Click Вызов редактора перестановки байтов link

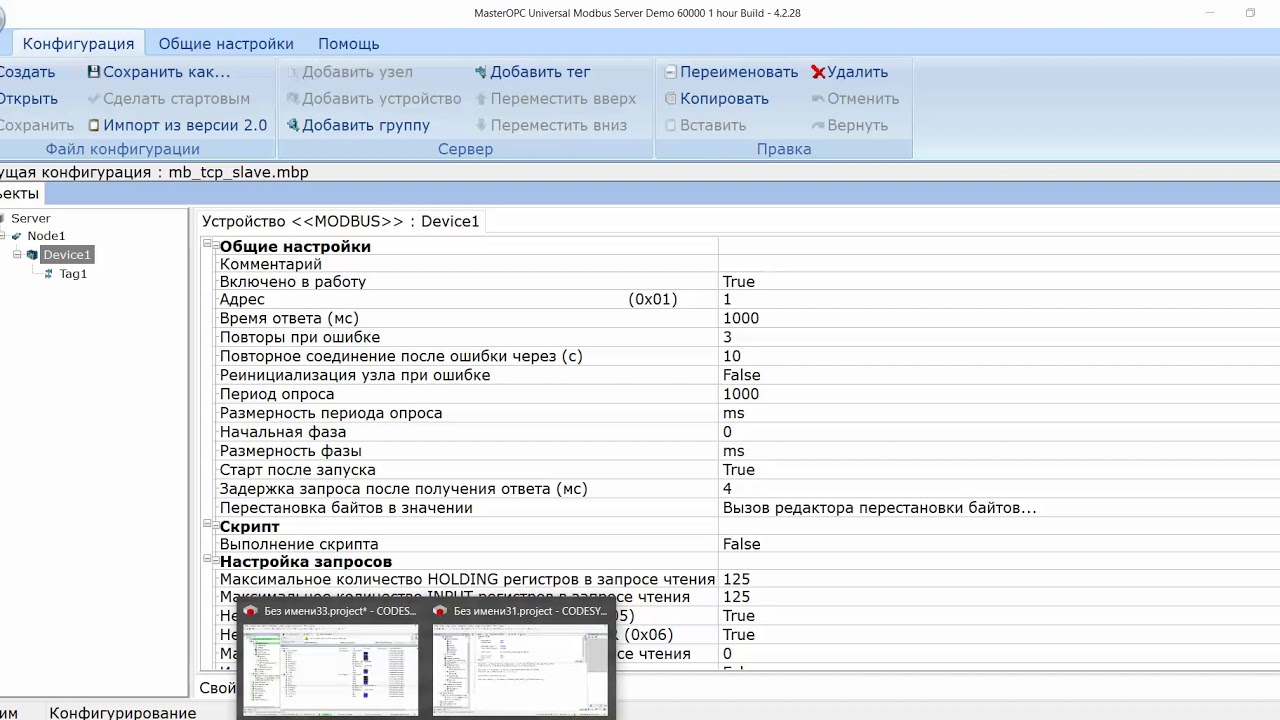click(x=880, y=508)
